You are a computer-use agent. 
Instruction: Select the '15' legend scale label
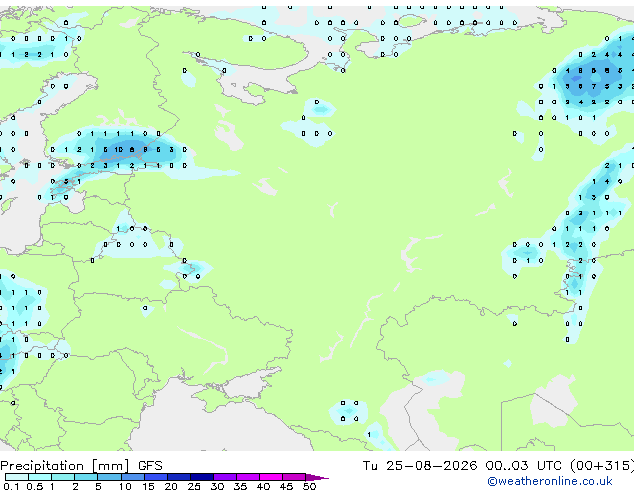tap(148, 486)
